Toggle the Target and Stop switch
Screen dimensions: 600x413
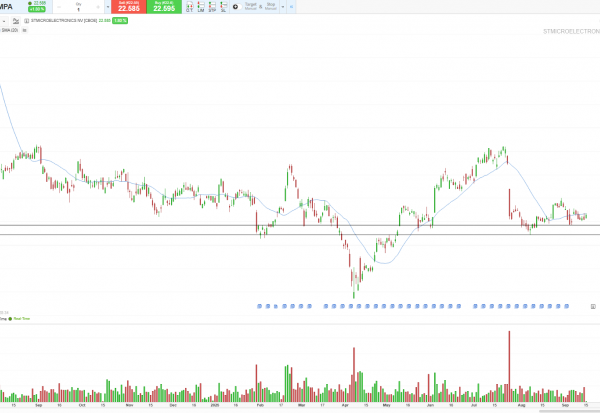click(x=235, y=7)
